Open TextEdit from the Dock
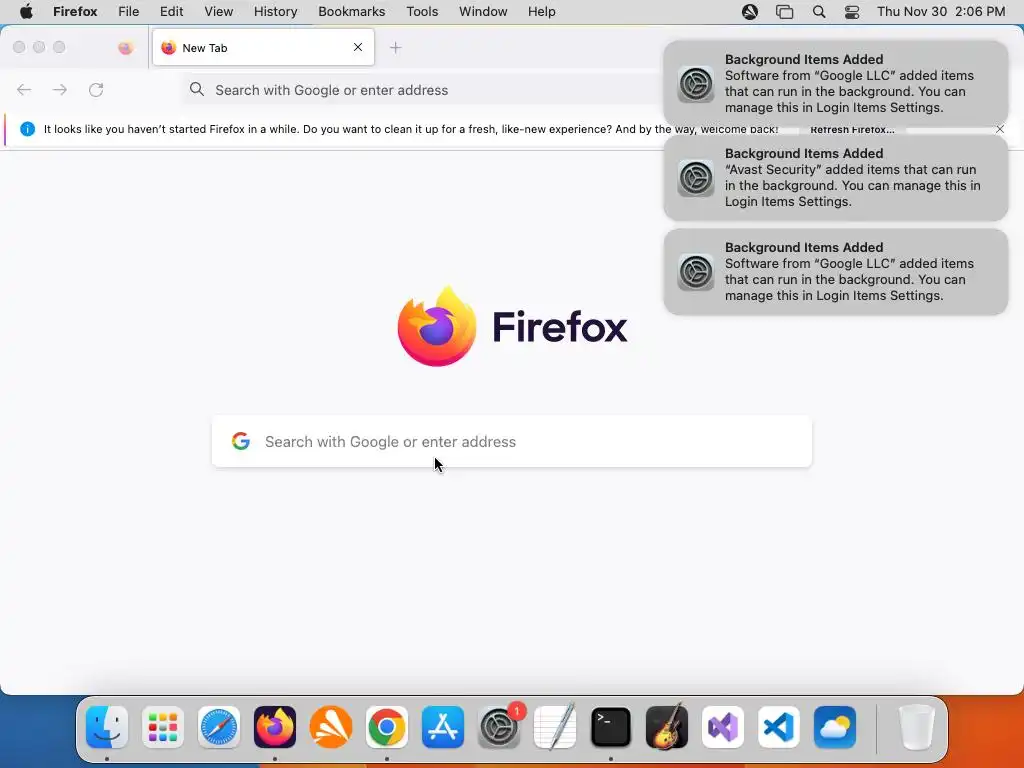This screenshot has height=768, width=1024. pyautogui.click(x=555, y=727)
